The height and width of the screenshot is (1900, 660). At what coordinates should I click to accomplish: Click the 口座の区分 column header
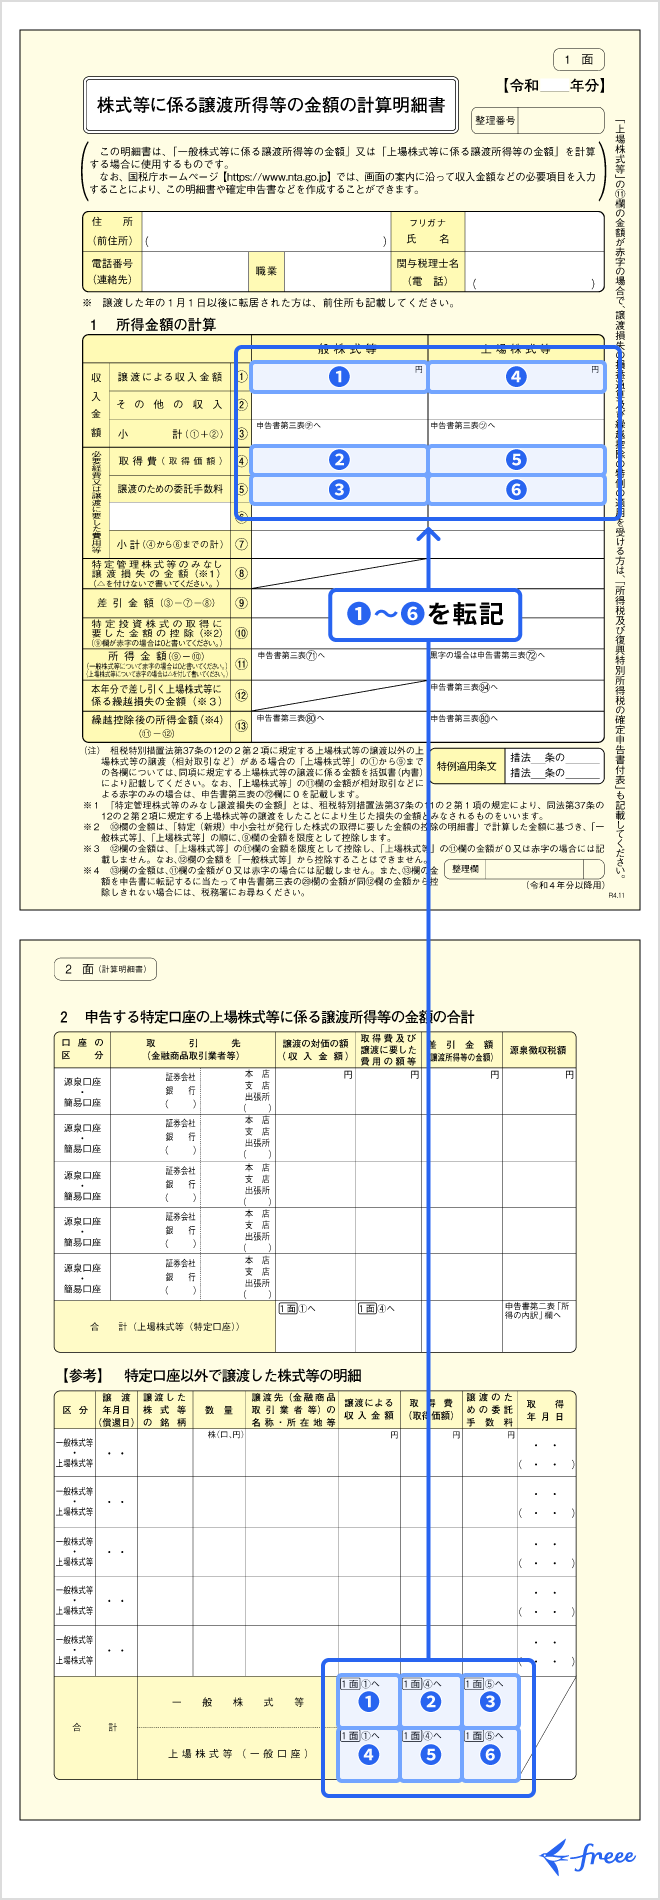point(82,1050)
